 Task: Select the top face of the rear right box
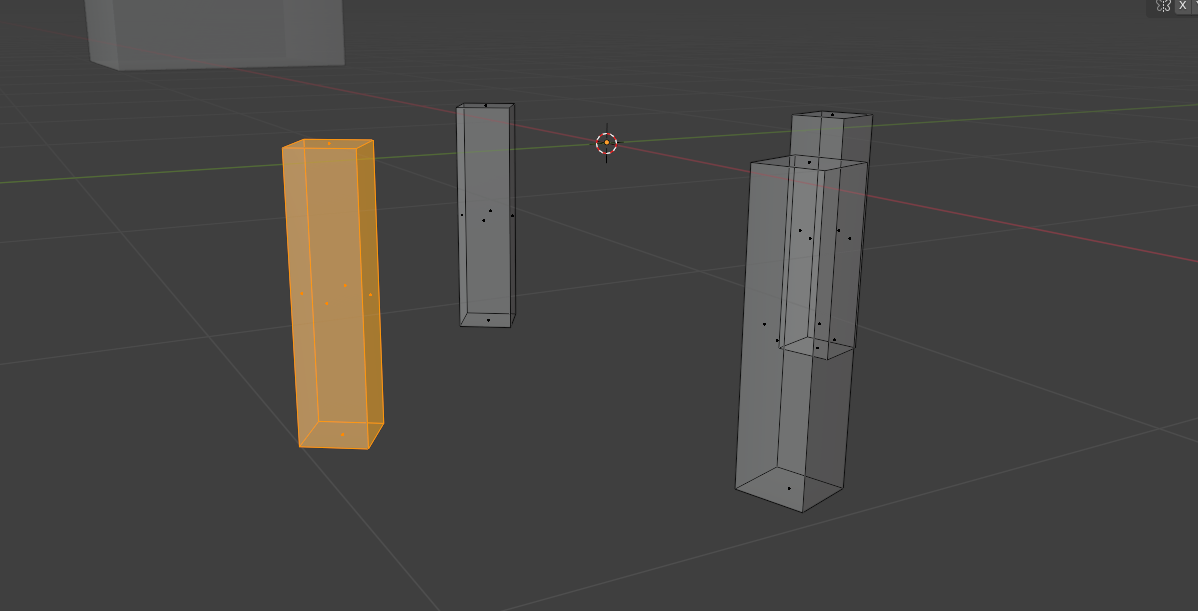pyautogui.click(x=832, y=115)
